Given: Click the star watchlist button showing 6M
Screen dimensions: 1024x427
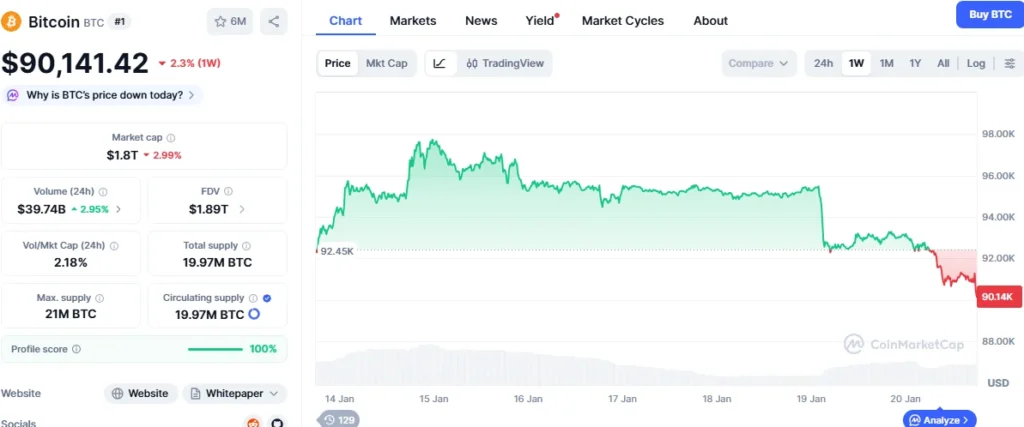Looking at the screenshot, I should (x=230, y=20).
